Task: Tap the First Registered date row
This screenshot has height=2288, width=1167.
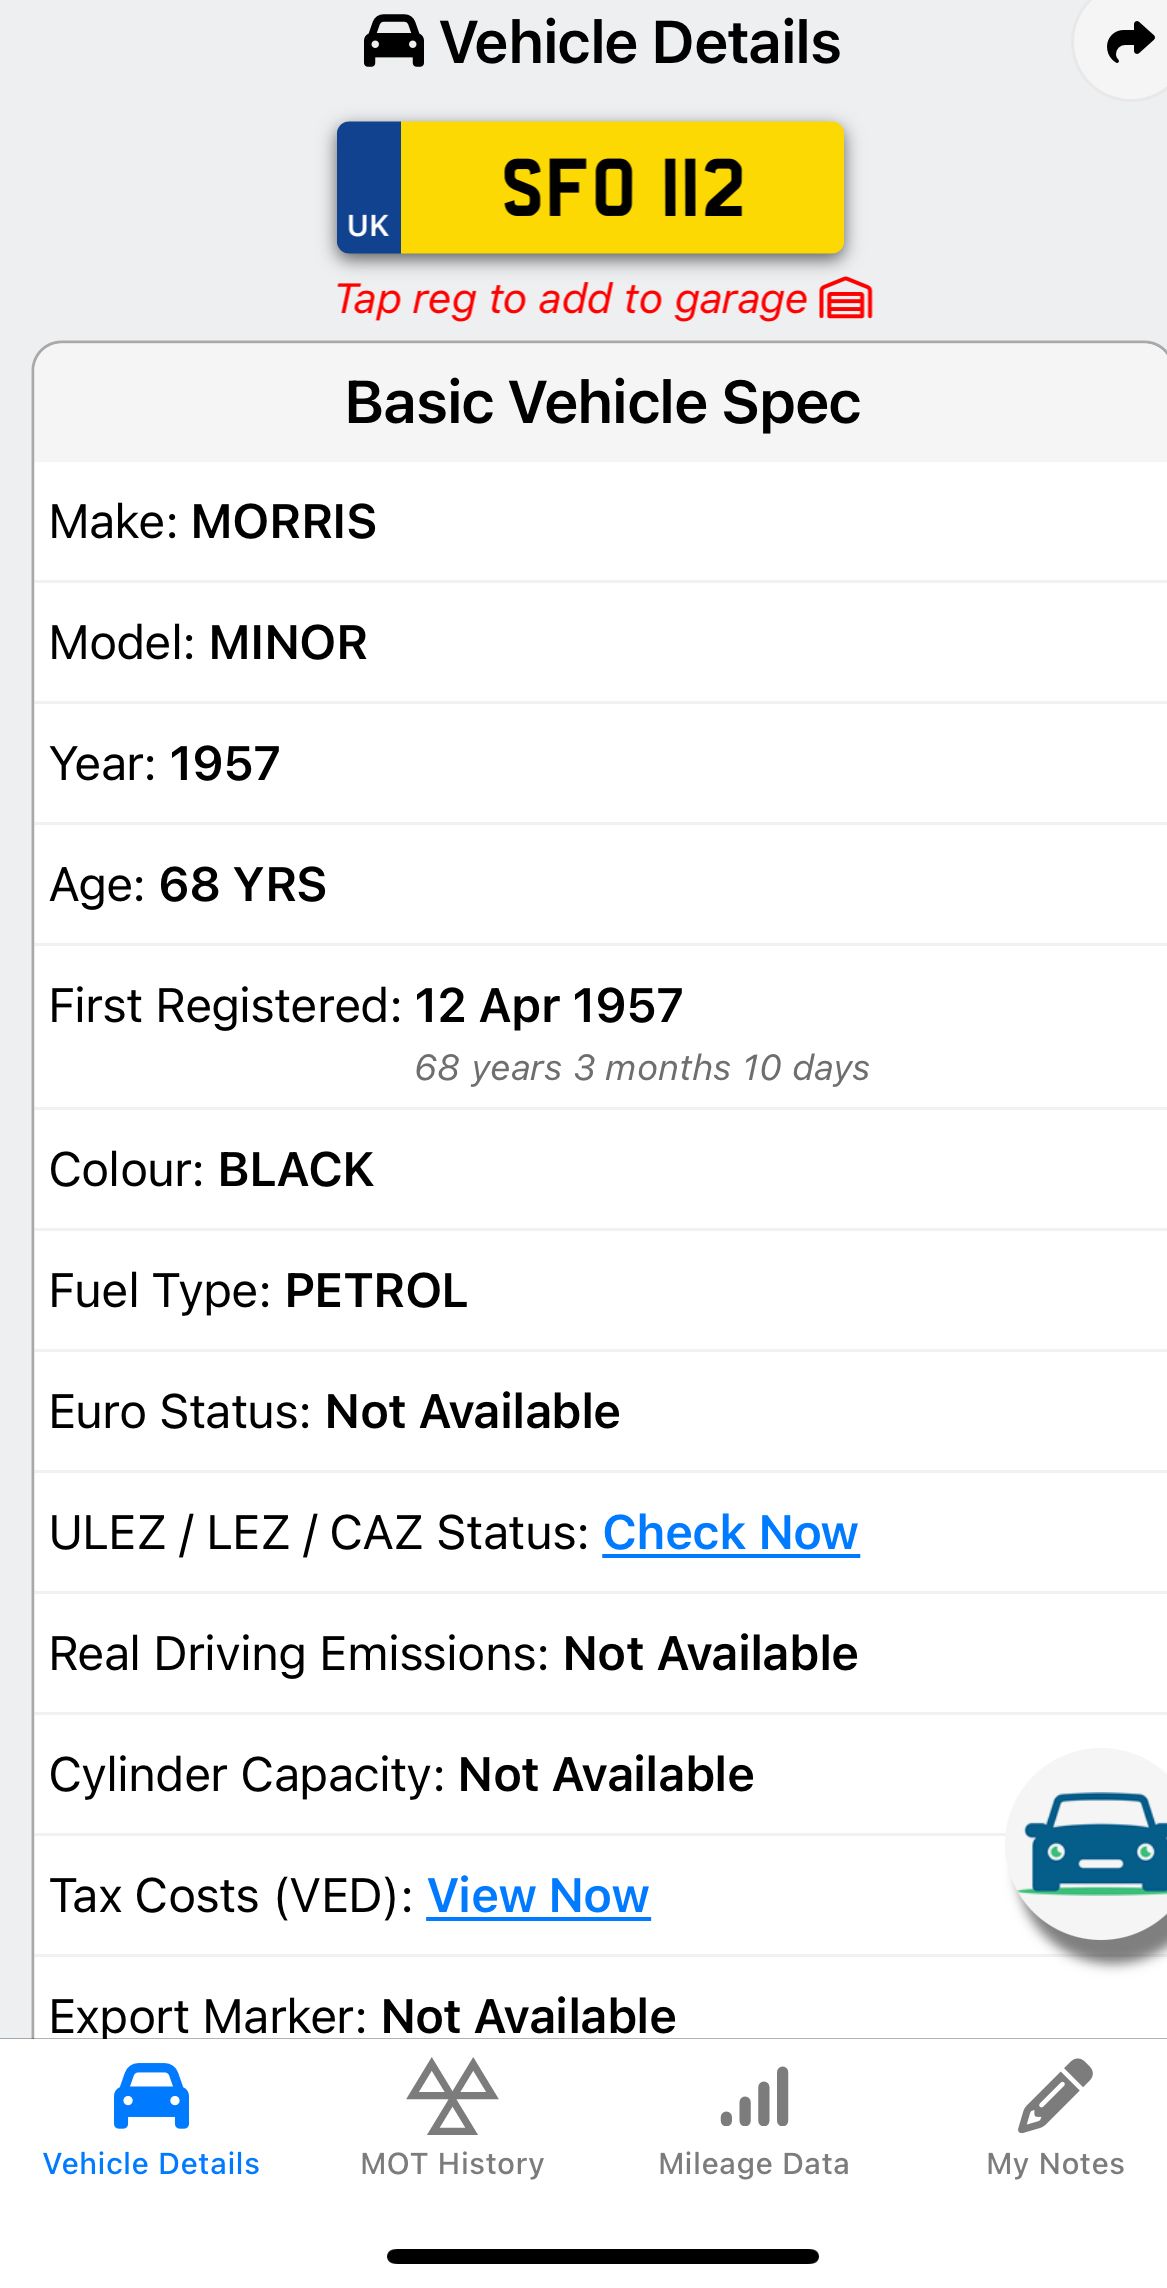Action: pos(600,1027)
